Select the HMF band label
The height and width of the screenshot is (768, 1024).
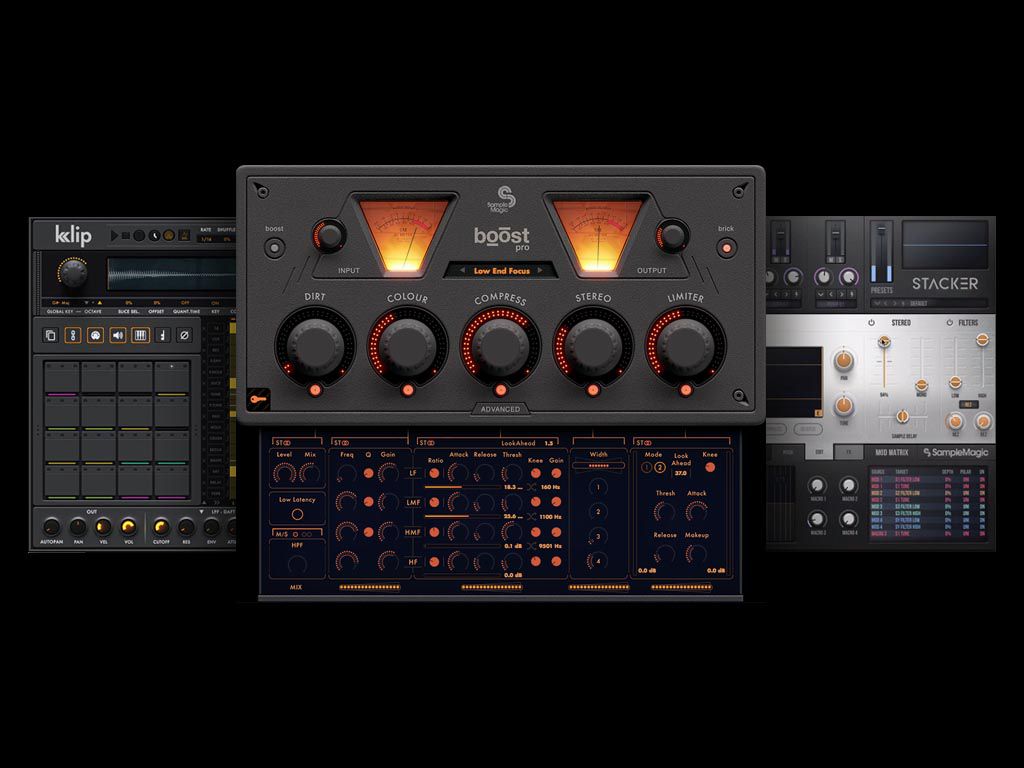413,532
